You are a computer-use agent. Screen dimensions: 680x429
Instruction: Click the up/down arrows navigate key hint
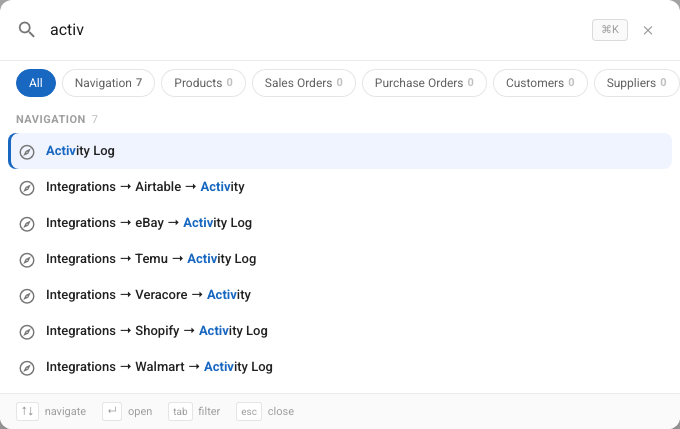[x=27, y=411]
